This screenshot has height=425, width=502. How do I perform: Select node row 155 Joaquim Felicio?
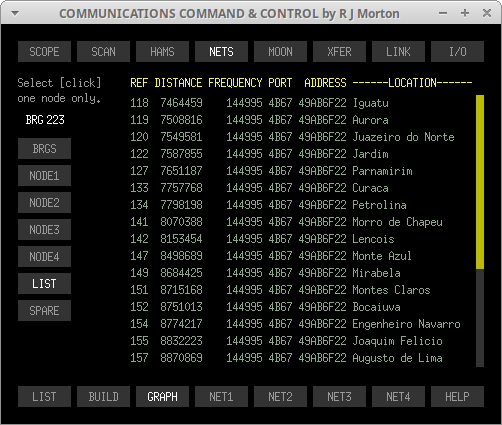(286, 341)
